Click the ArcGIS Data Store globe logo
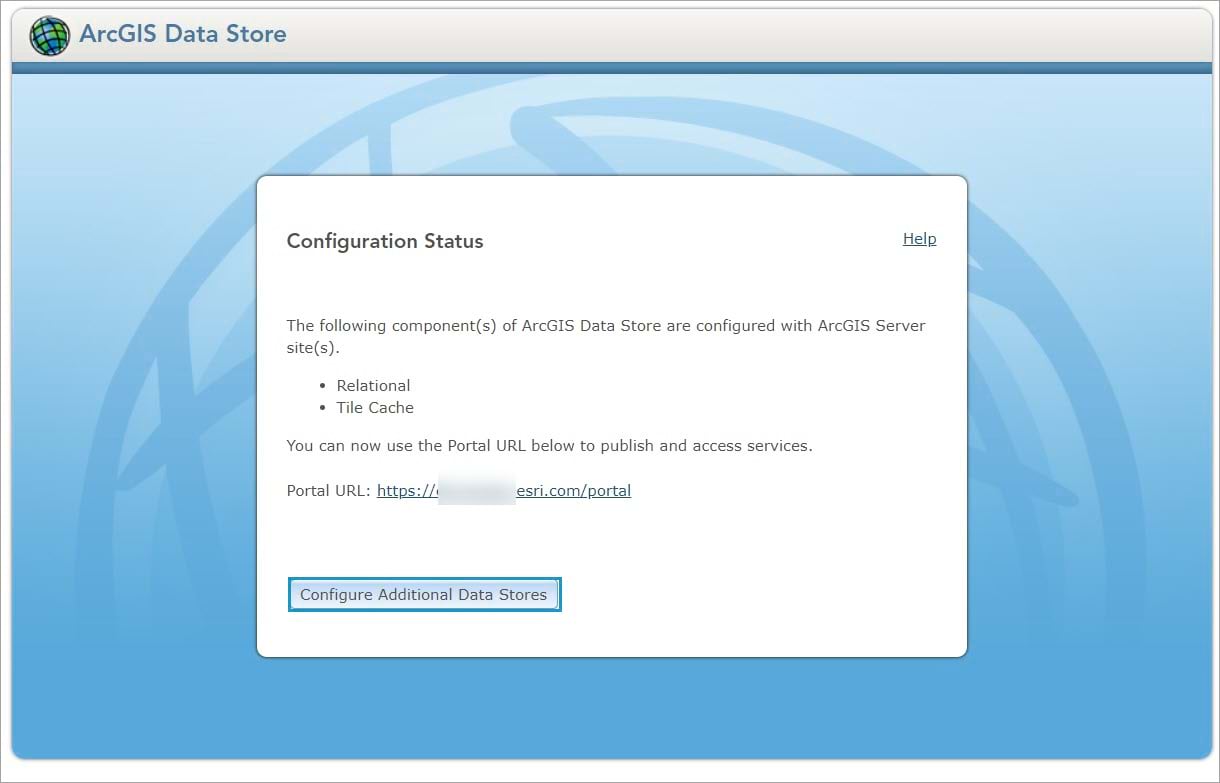 (50, 36)
